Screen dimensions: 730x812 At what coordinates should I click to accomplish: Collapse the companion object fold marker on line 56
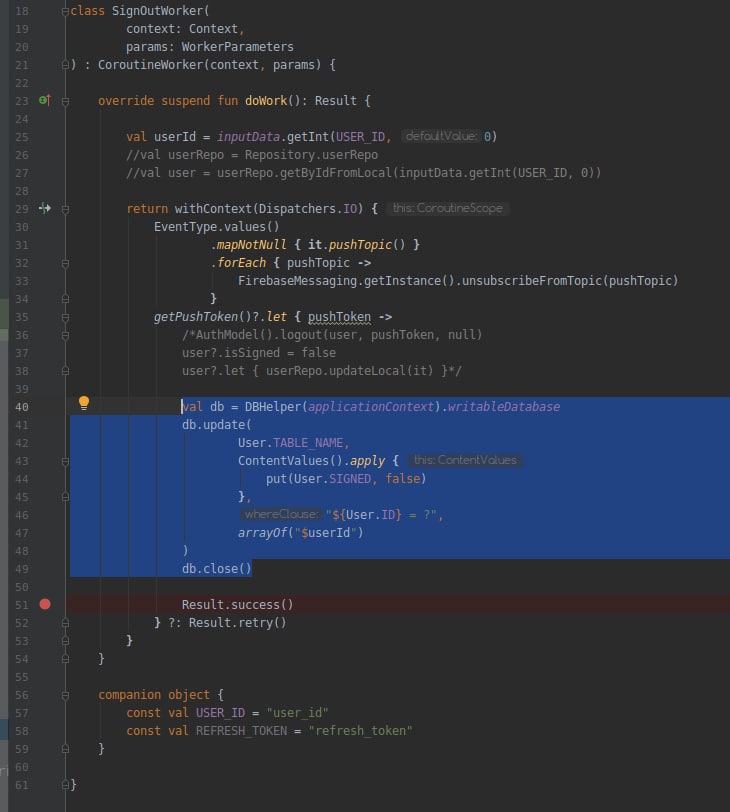pyautogui.click(x=65, y=695)
